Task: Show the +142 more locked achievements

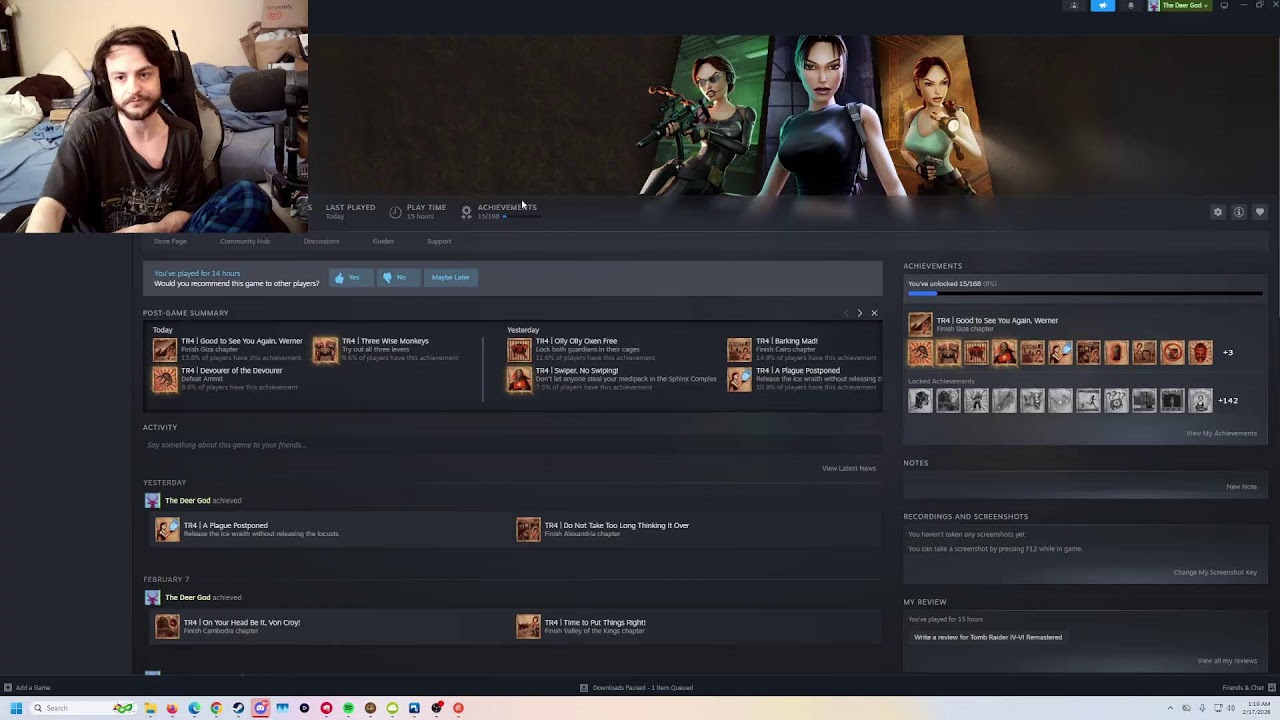Action: click(1228, 400)
